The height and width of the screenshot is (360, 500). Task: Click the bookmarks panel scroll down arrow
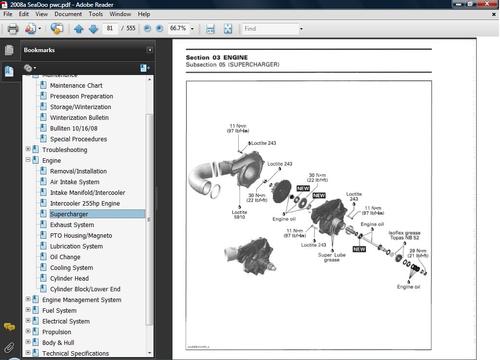coord(149,353)
